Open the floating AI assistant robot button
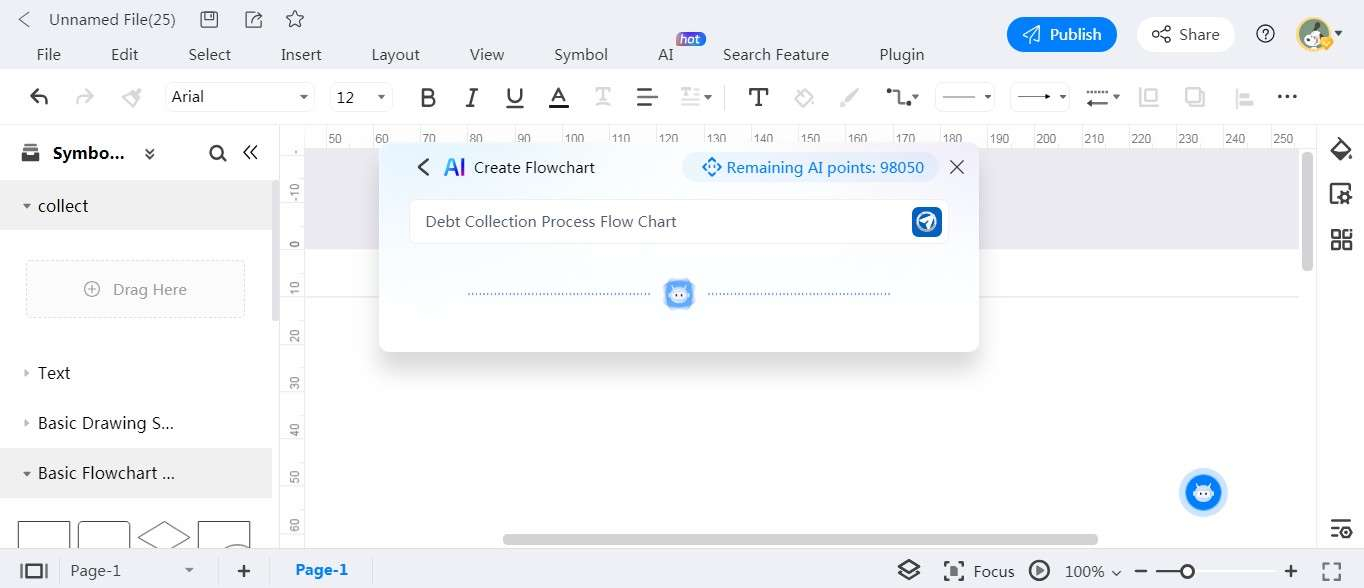This screenshot has width=1364, height=588. tap(1203, 492)
